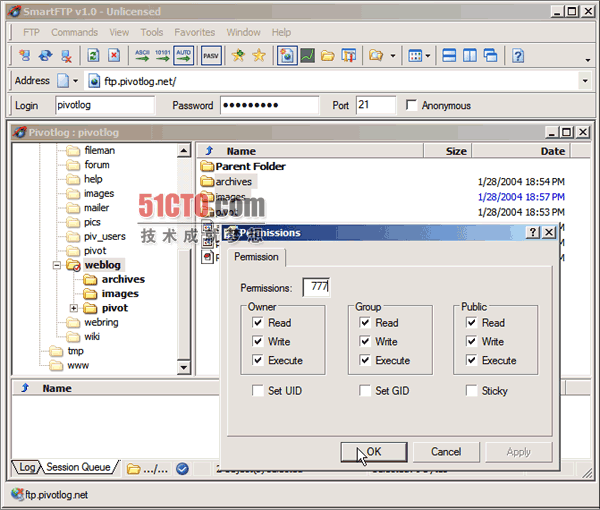Click the Help question mark toolbar icon
The height and width of the screenshot is (510, 600).
[x=518, y=56]
